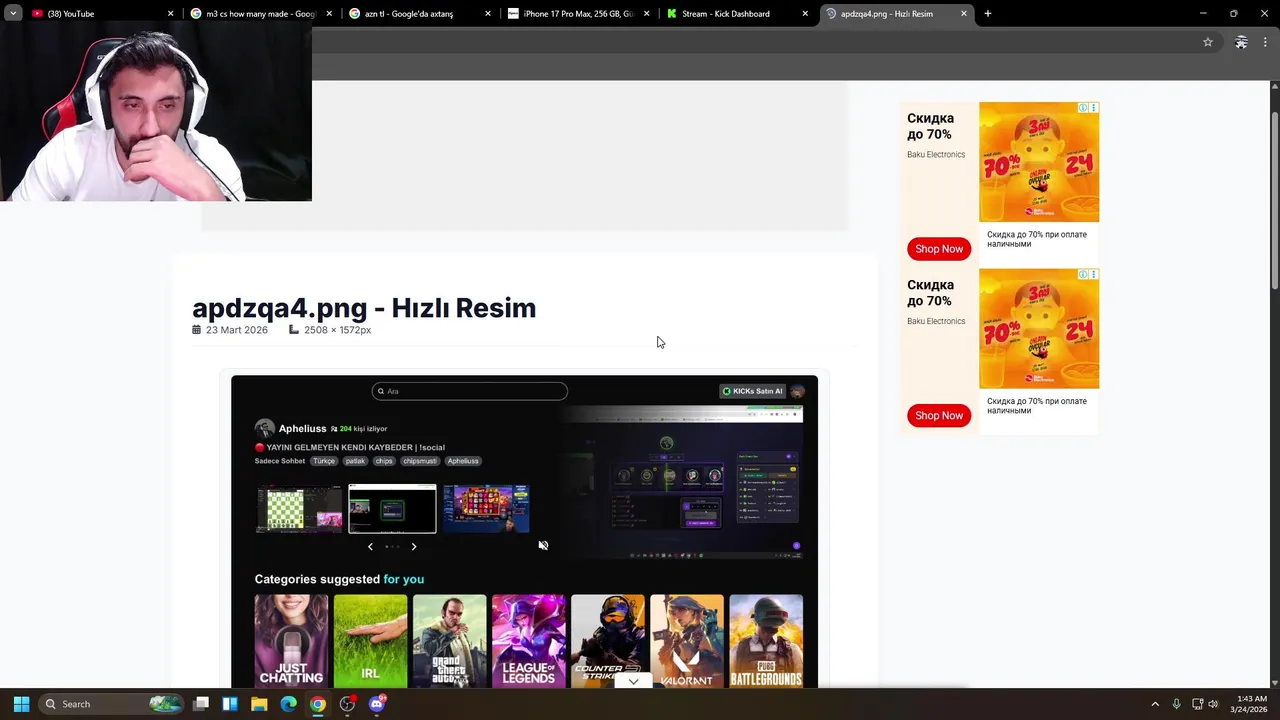Click the 'apdzqa4.png - Hızlı Resim' page heading
This screenshot has height=720, width=1280.
[x=364, y=308]
